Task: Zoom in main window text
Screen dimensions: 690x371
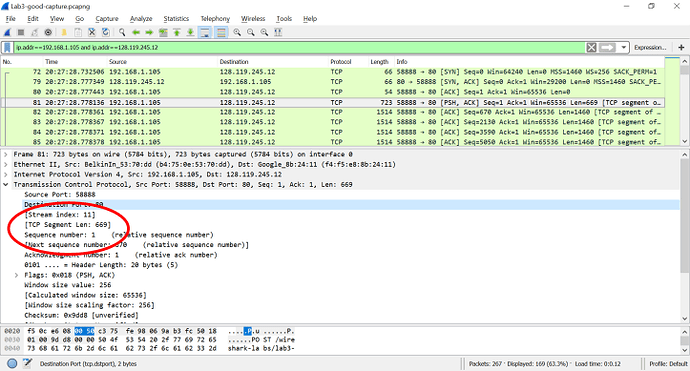Action: (x=237, y=32)
